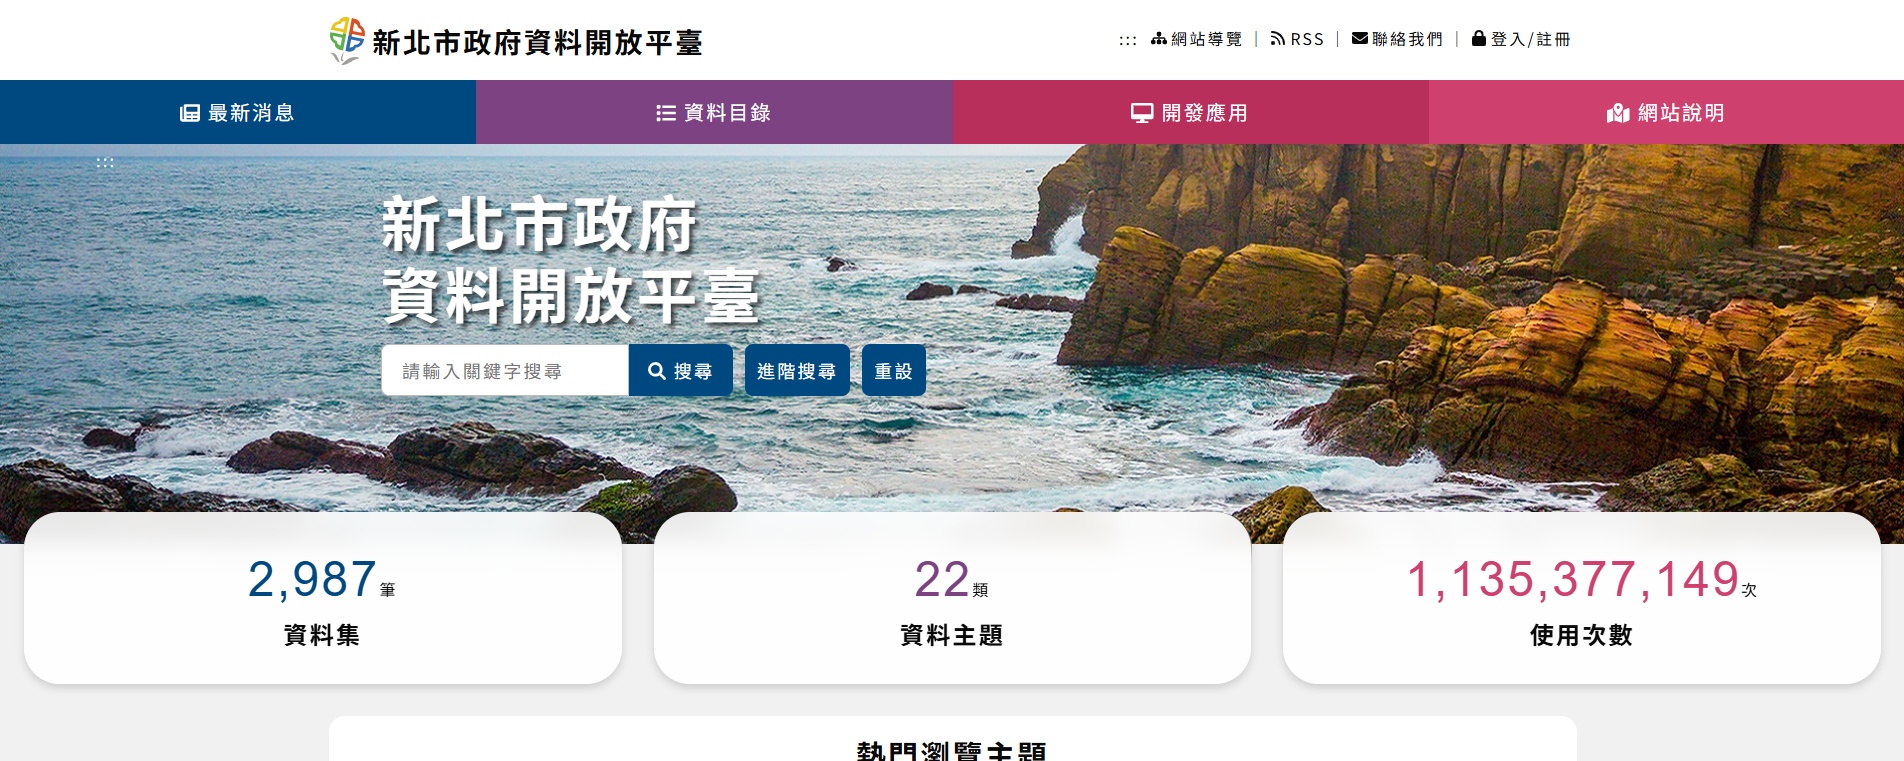Image resolution: width=1904 pixels, height=761 pixels.
Task: Open the 2,987 資料集 card
Action: click(x=323, y=598)
